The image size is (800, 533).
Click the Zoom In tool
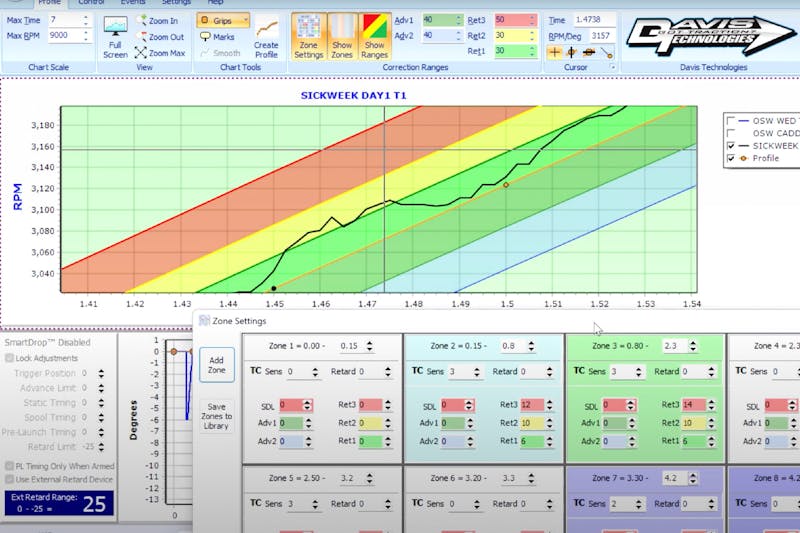point(160,20)
